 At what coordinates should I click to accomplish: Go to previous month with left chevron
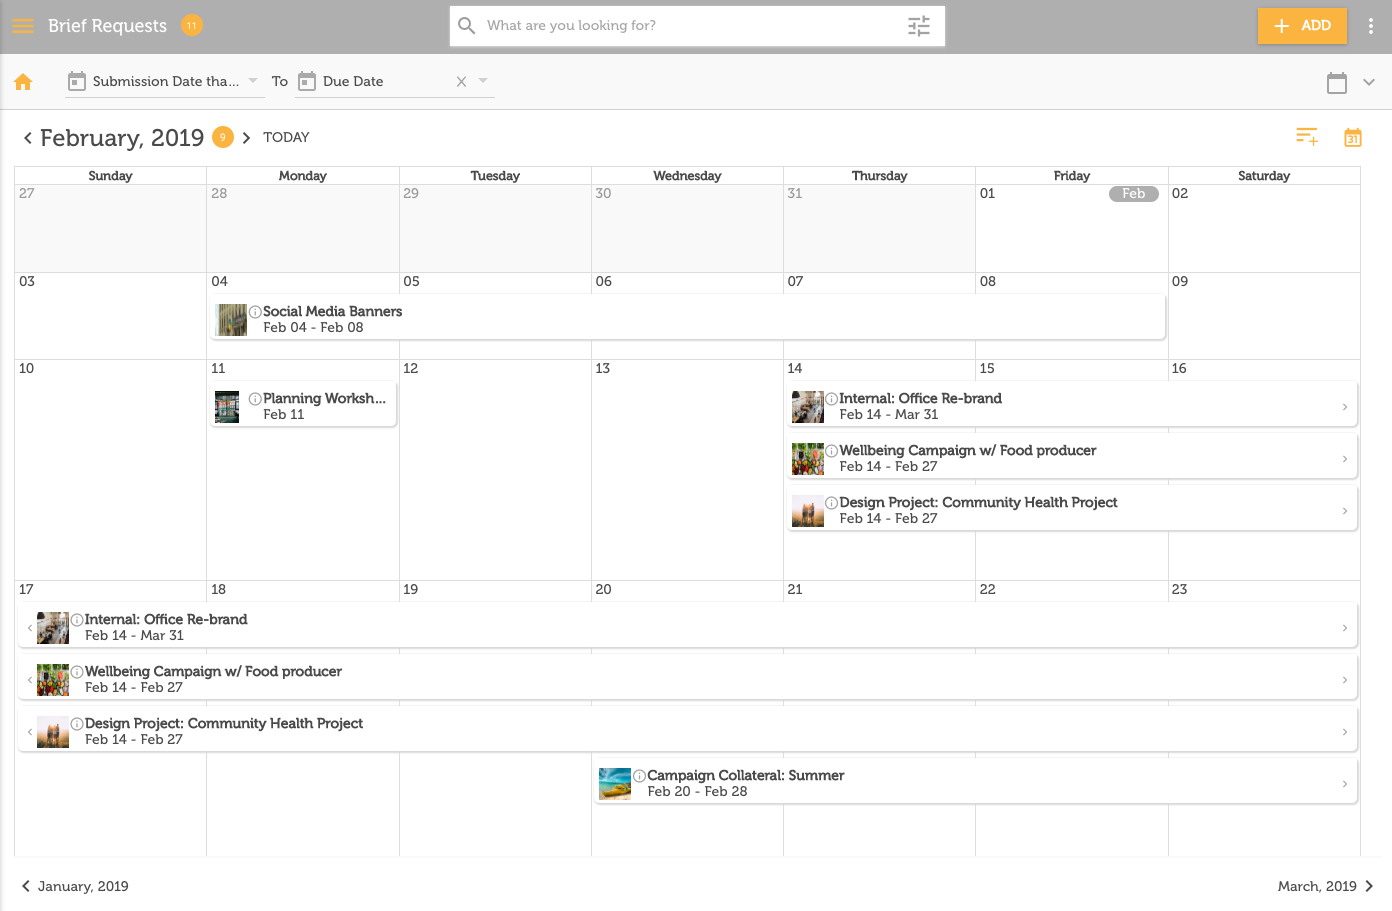[28, 138]
